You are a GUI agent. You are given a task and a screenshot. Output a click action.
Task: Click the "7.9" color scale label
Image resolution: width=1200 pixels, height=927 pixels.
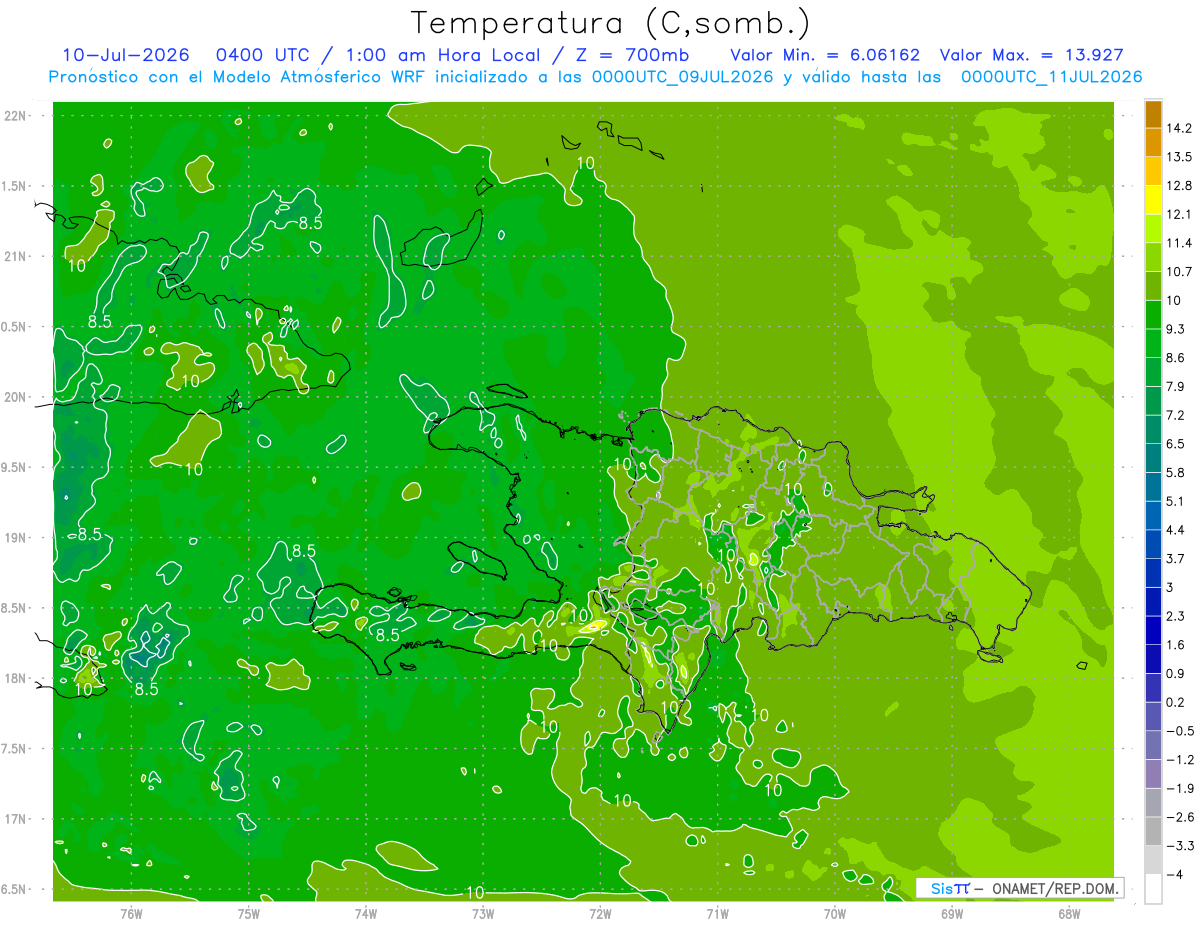click(1175, 386)
